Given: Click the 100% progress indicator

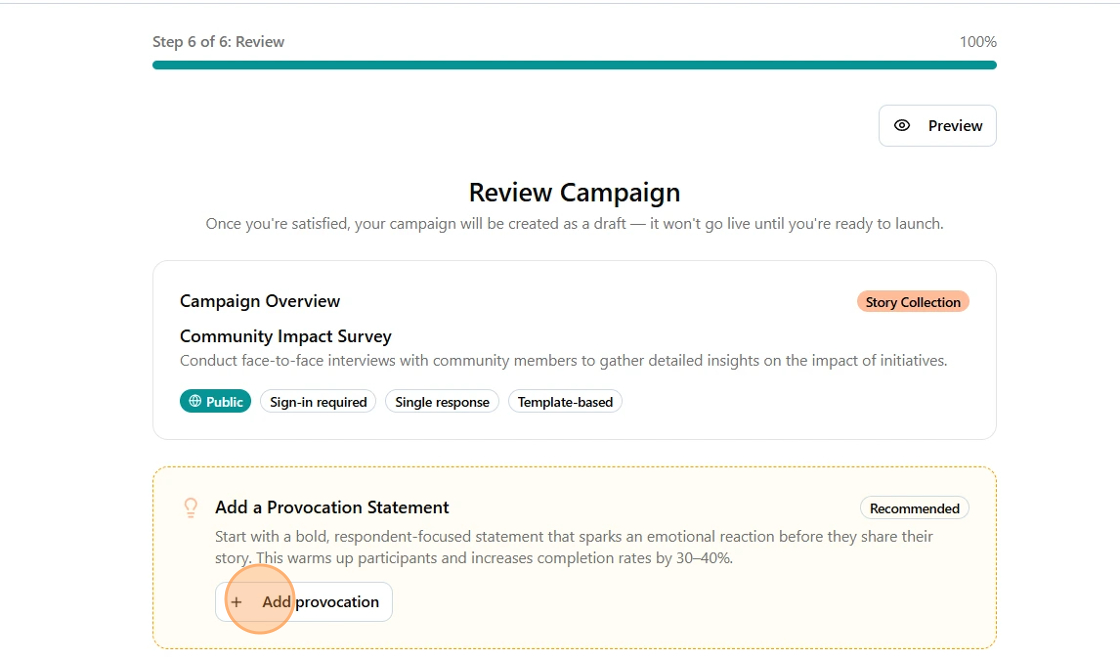Looking at the screenshot, I should tap(978, 41).
